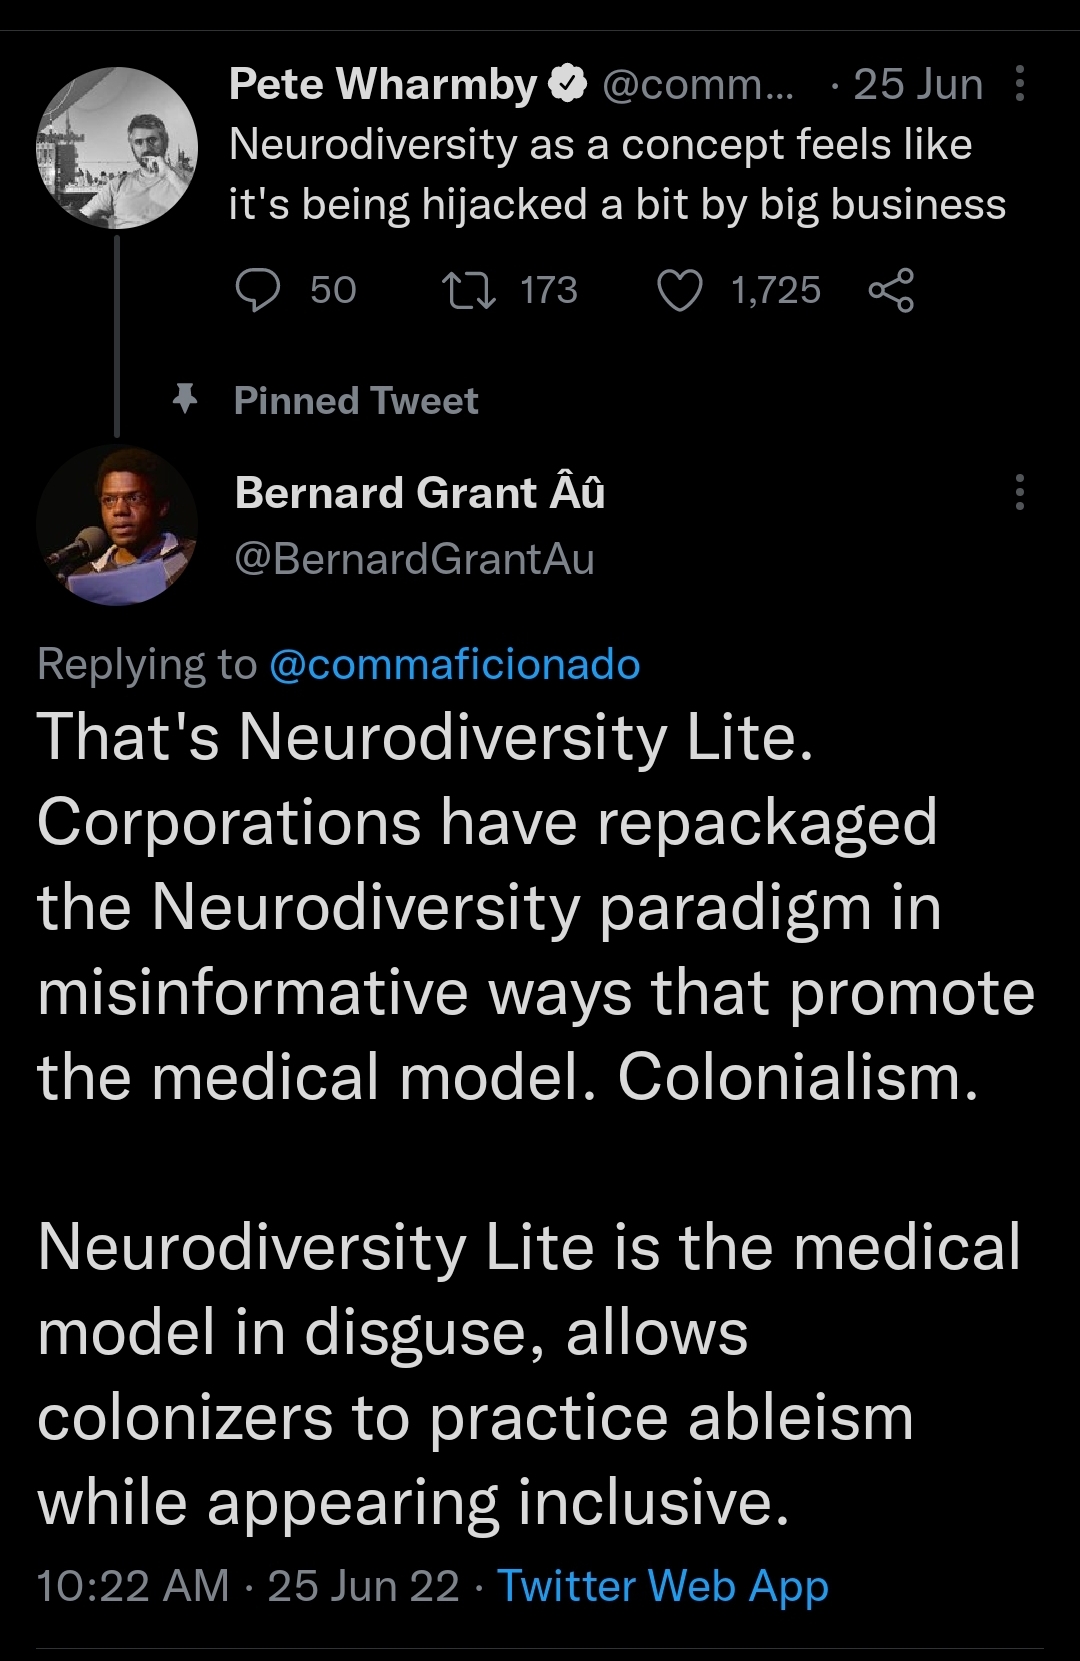Share Pete Wharmby's tweet
Image resolution: width=1080 pixels, height=1661 pixels.
tap(890, 290)
